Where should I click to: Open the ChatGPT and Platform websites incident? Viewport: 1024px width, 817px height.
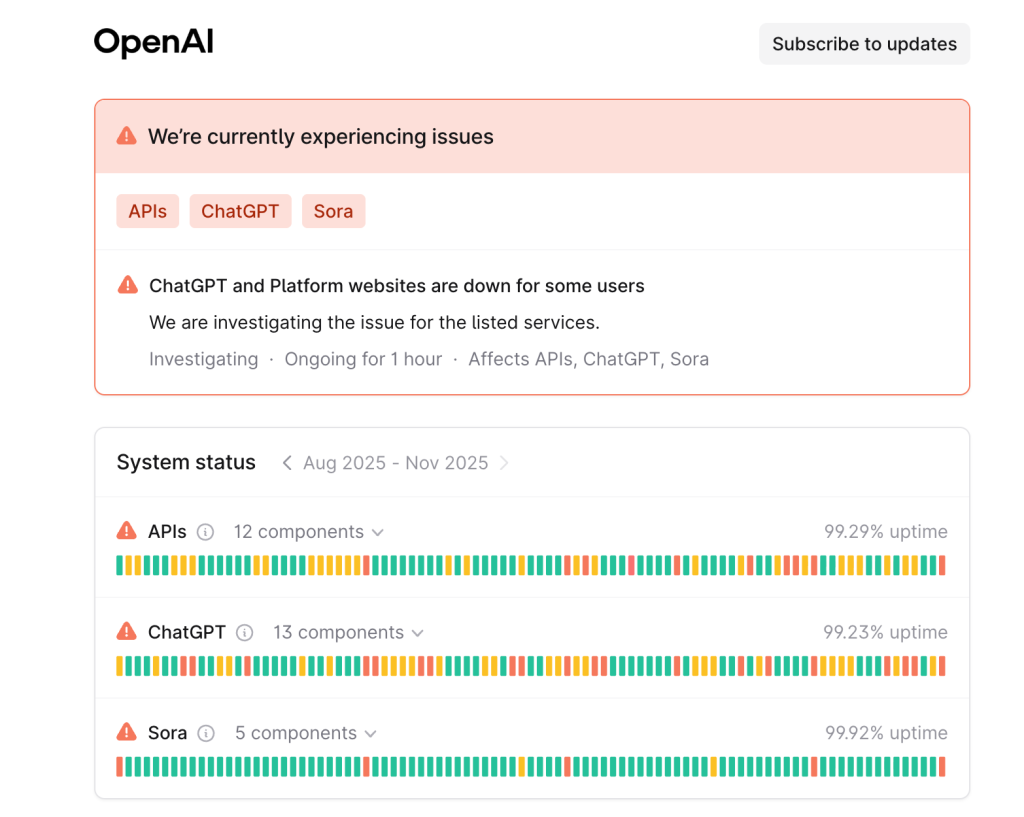396,286
